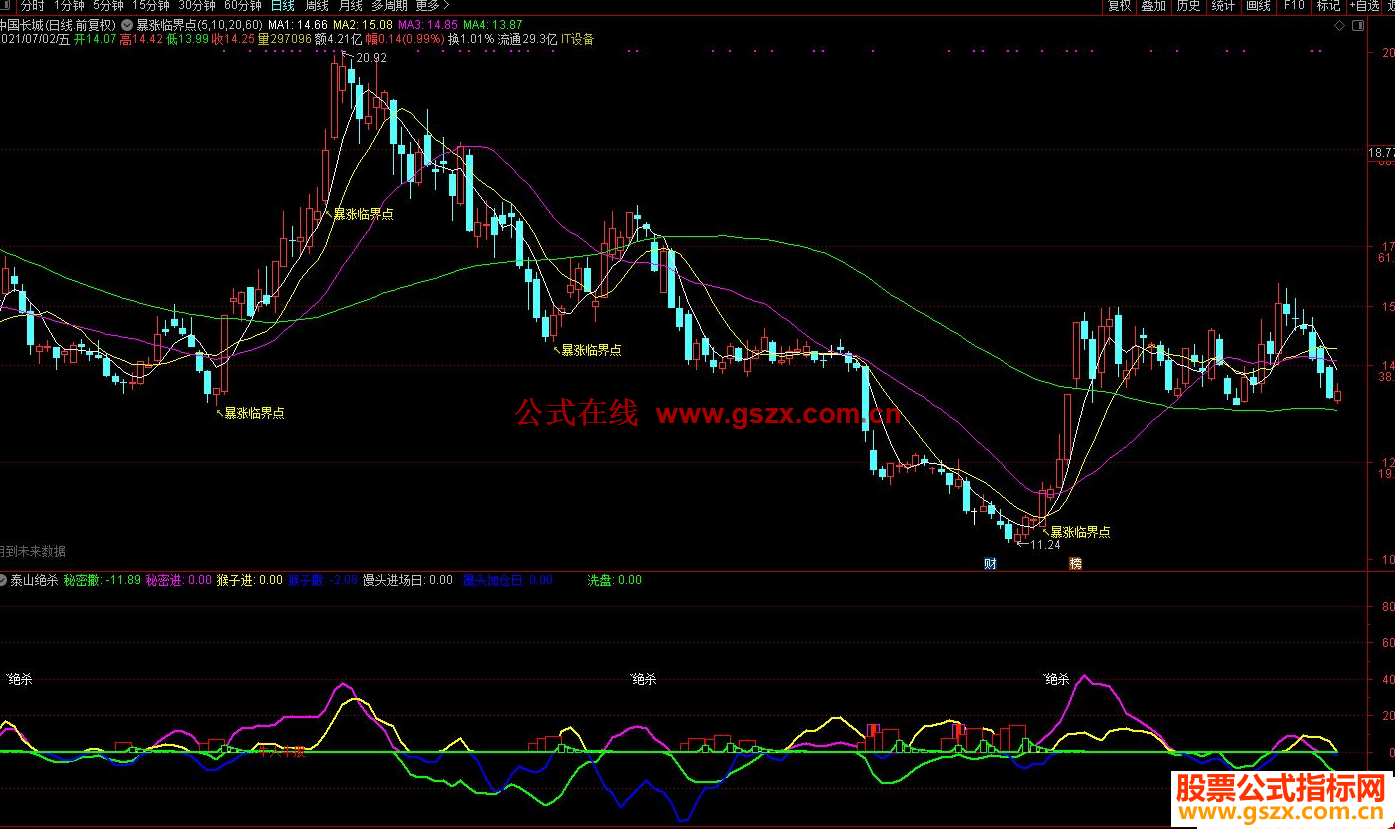1395x829 pixels.
Task: Expand the 暴涨临界点 indicator dropdown arrow
Action: click(127, 24)
